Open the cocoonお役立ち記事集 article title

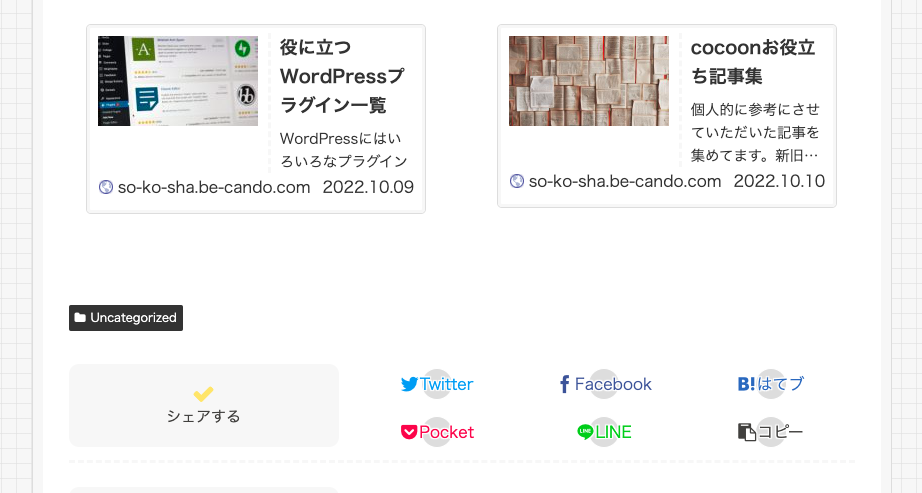pos(752,62)
